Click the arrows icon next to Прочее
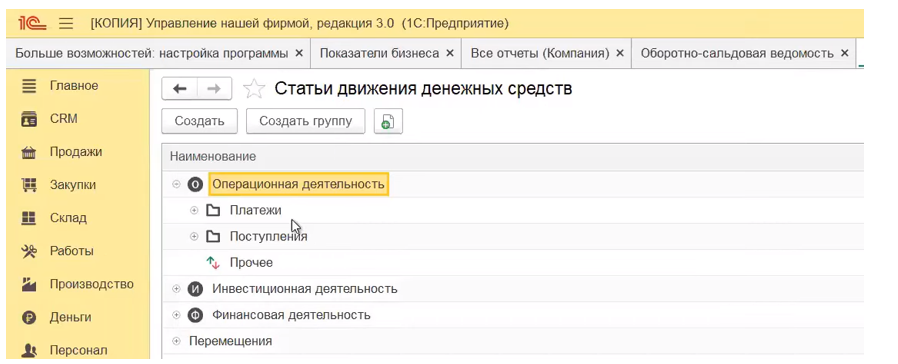Screen dimensions: 898x364 click(x=213, y=263)
